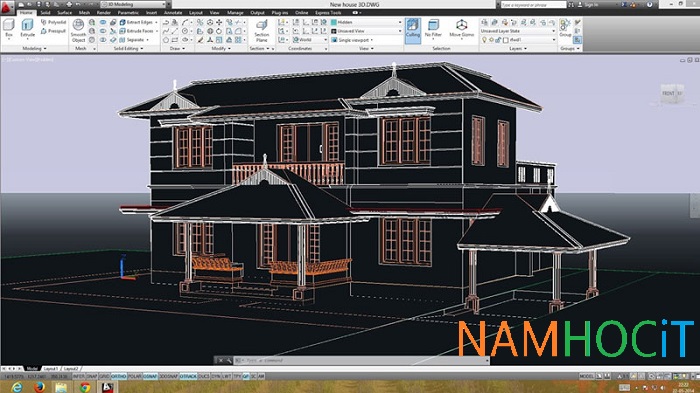Go to the Mesh ribbon tab
This screenshot has height=393, width=700.
click(x=84, y=13)
